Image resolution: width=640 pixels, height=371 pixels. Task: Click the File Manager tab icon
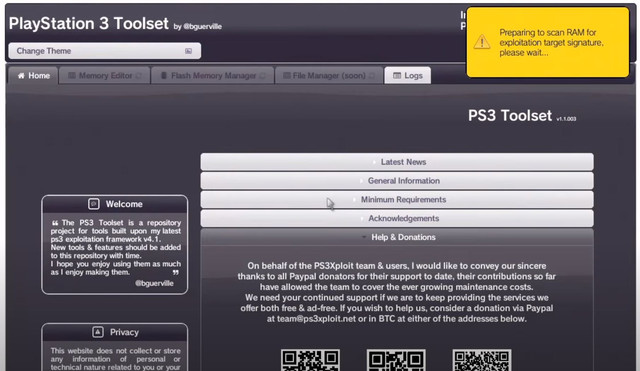287,76
